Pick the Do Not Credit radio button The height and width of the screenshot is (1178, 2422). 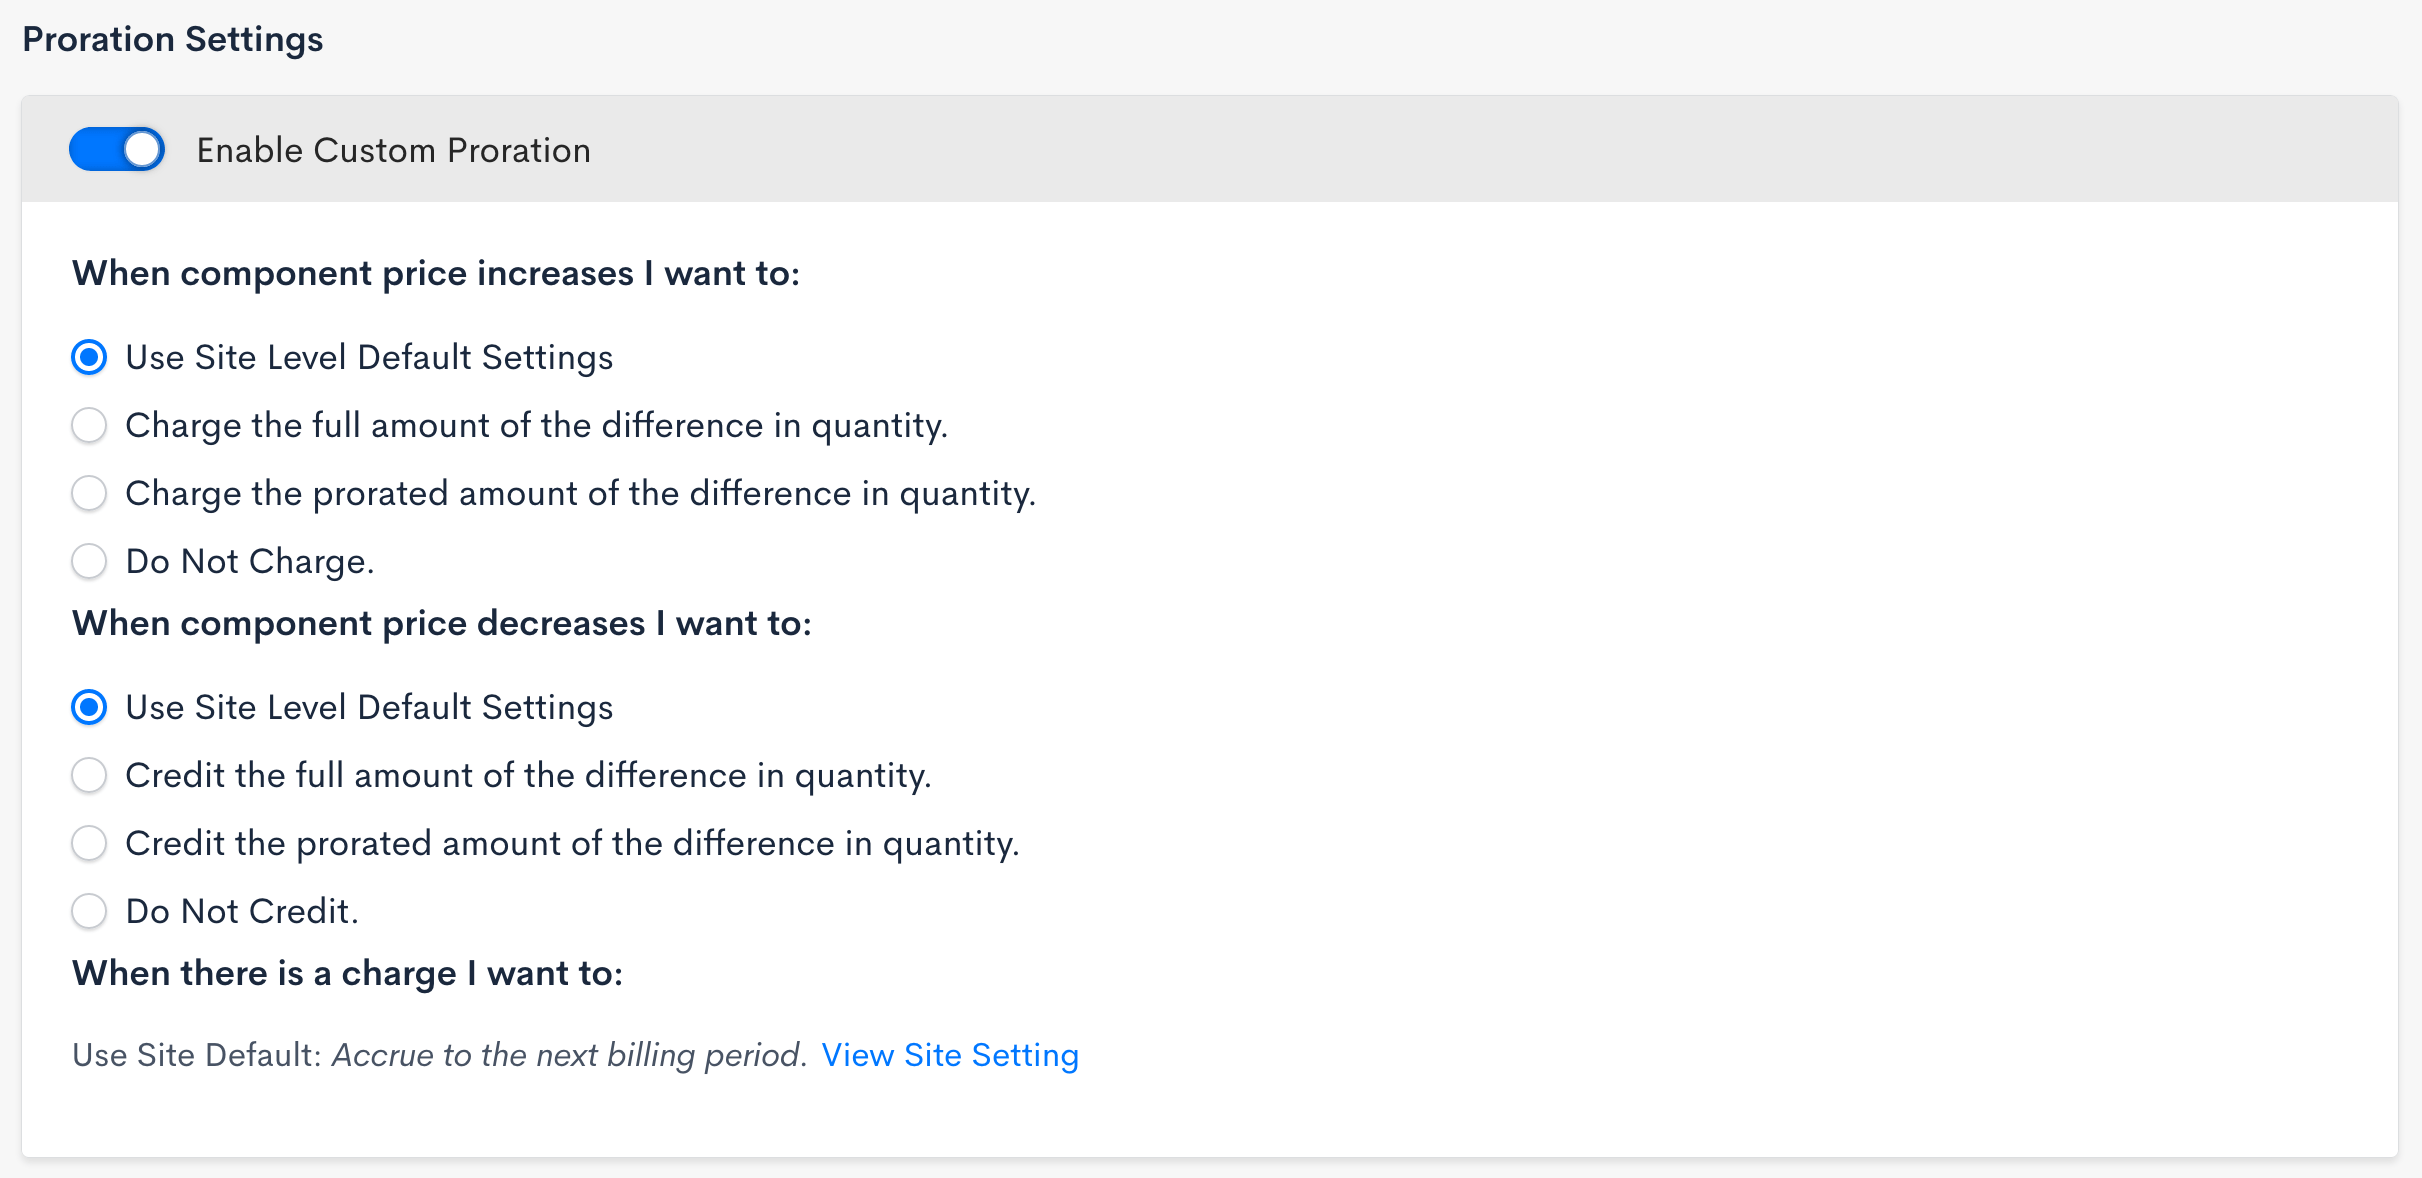[89, 911]
